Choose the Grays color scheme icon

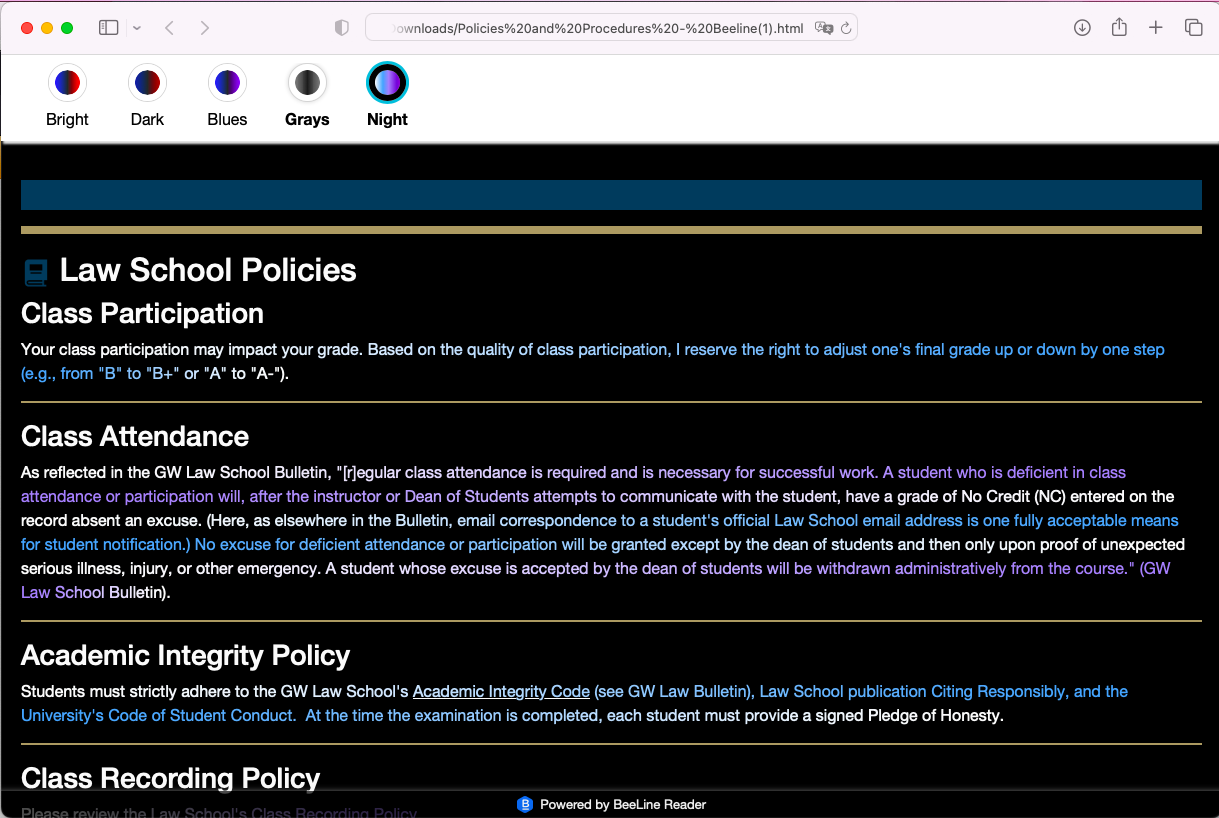click(x=307, y=82)
